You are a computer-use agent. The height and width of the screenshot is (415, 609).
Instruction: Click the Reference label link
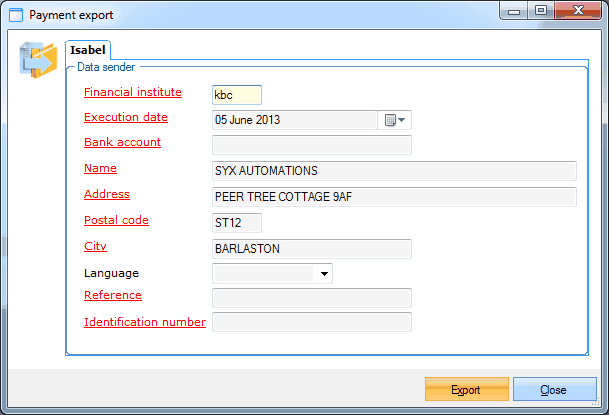tap(112, 295)
